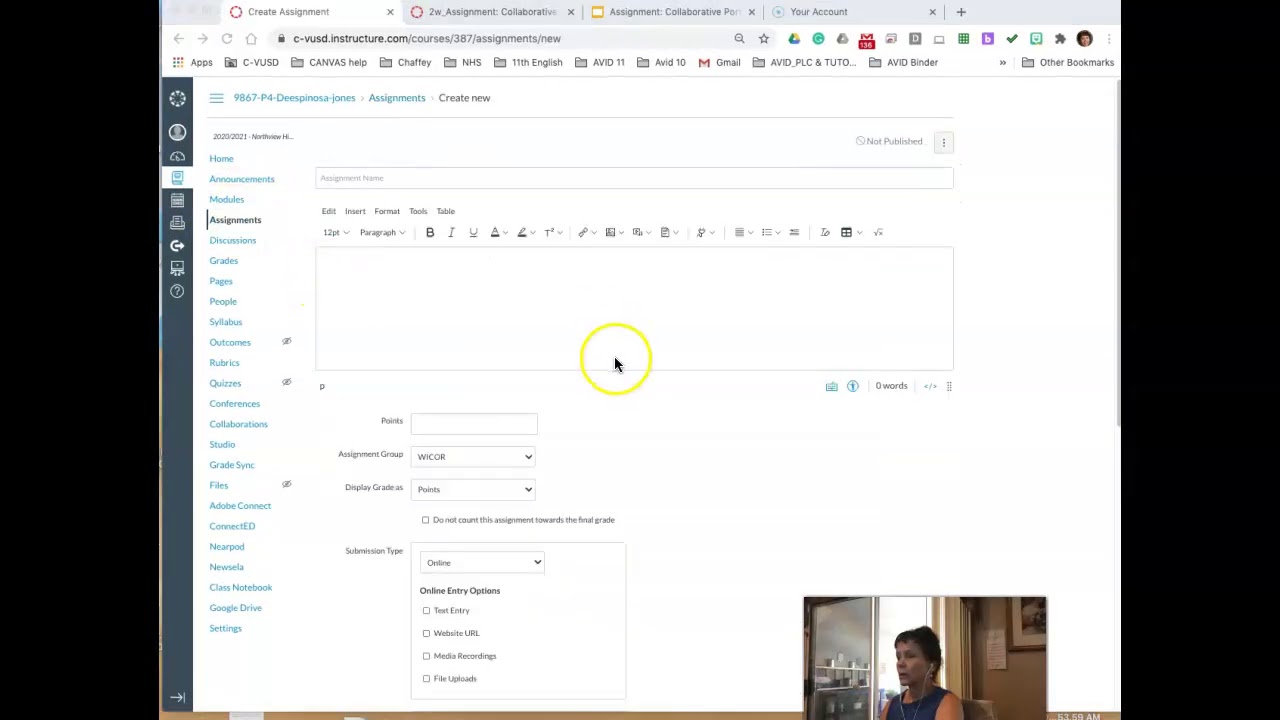Open the highlight color picker
This screenshot has height=720, width=1280.
click(525, 232)
